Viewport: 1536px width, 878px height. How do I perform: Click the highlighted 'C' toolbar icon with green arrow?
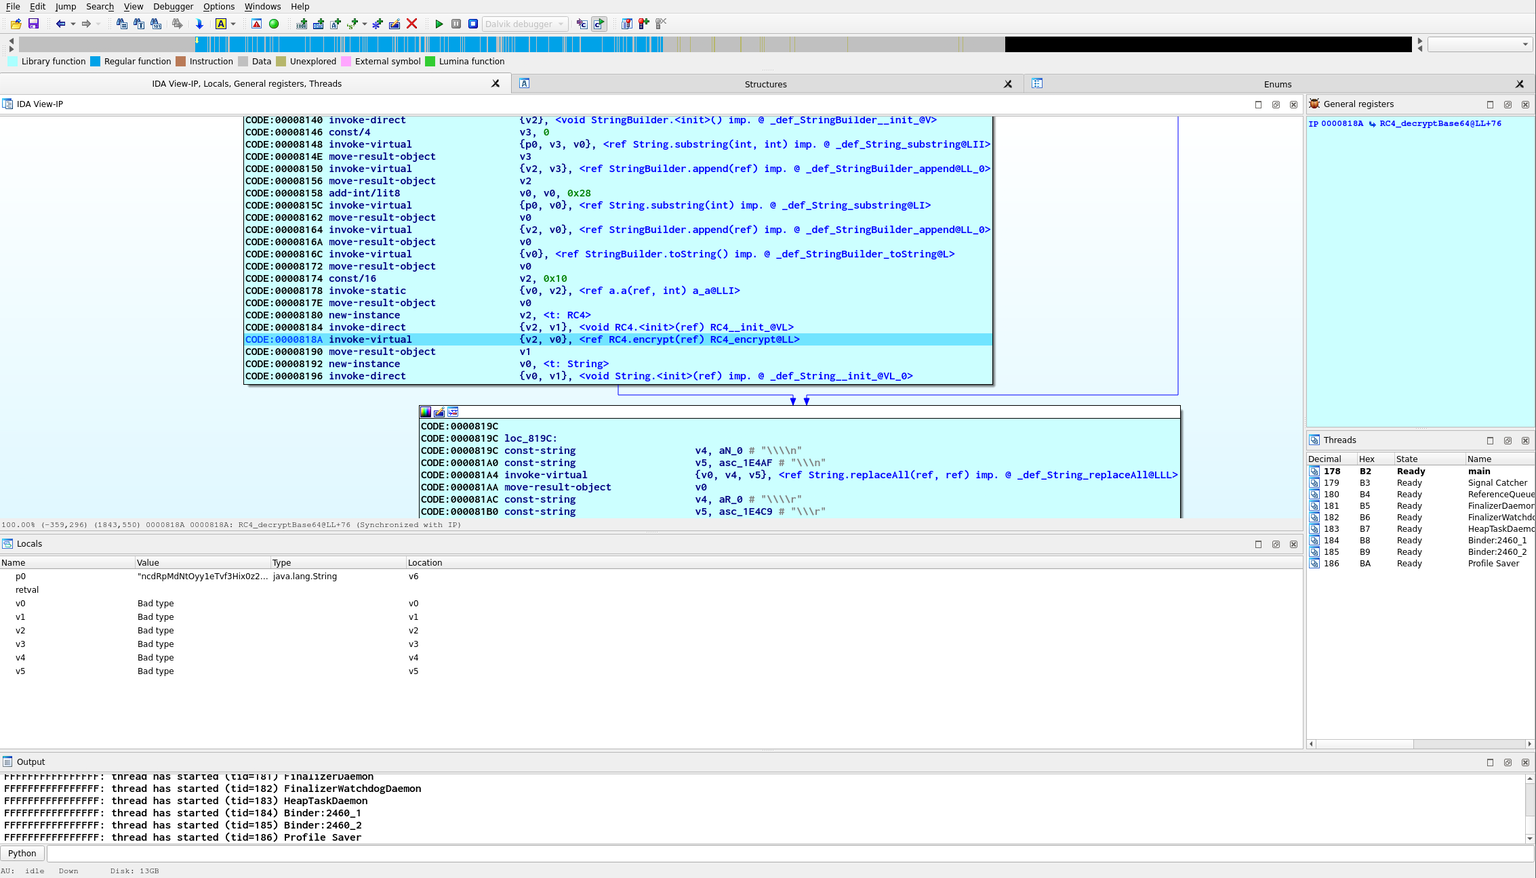coord(599,24)
